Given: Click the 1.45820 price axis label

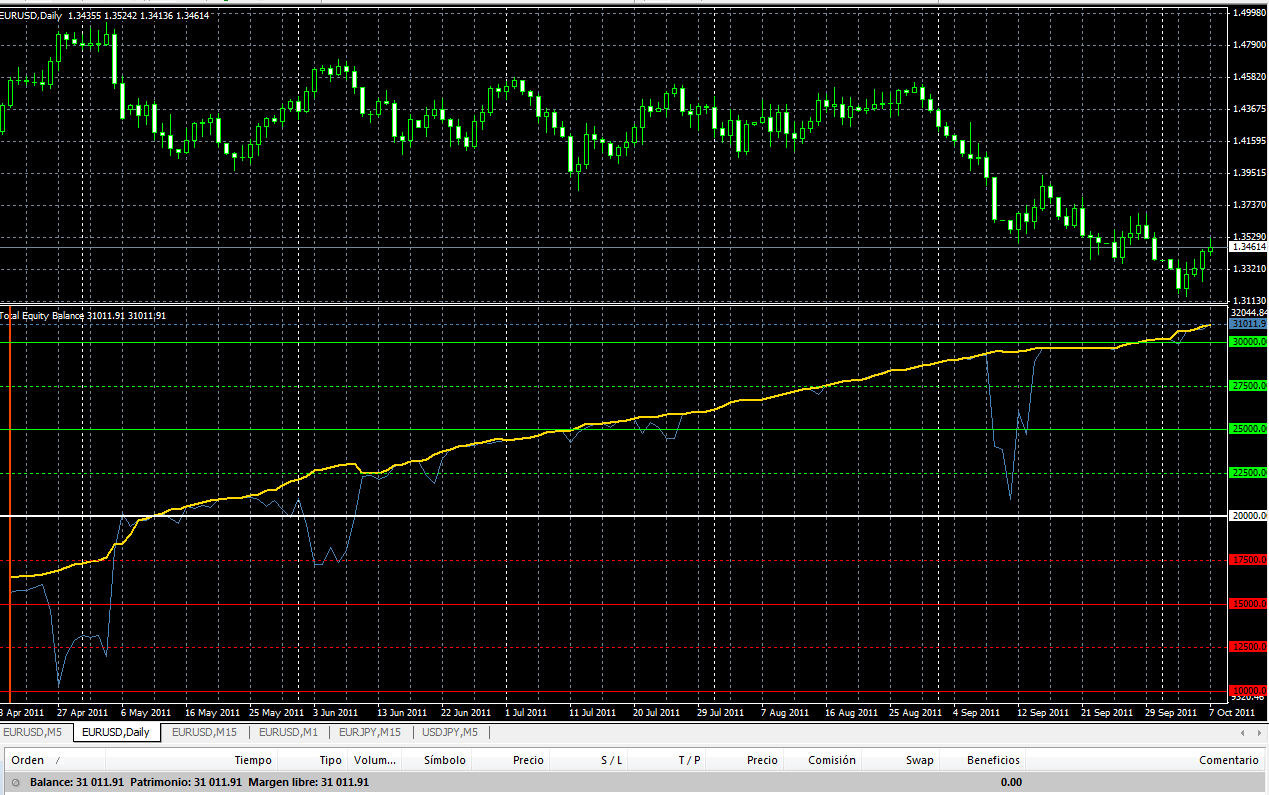Looking at the screenshot, I should 1249,77.
